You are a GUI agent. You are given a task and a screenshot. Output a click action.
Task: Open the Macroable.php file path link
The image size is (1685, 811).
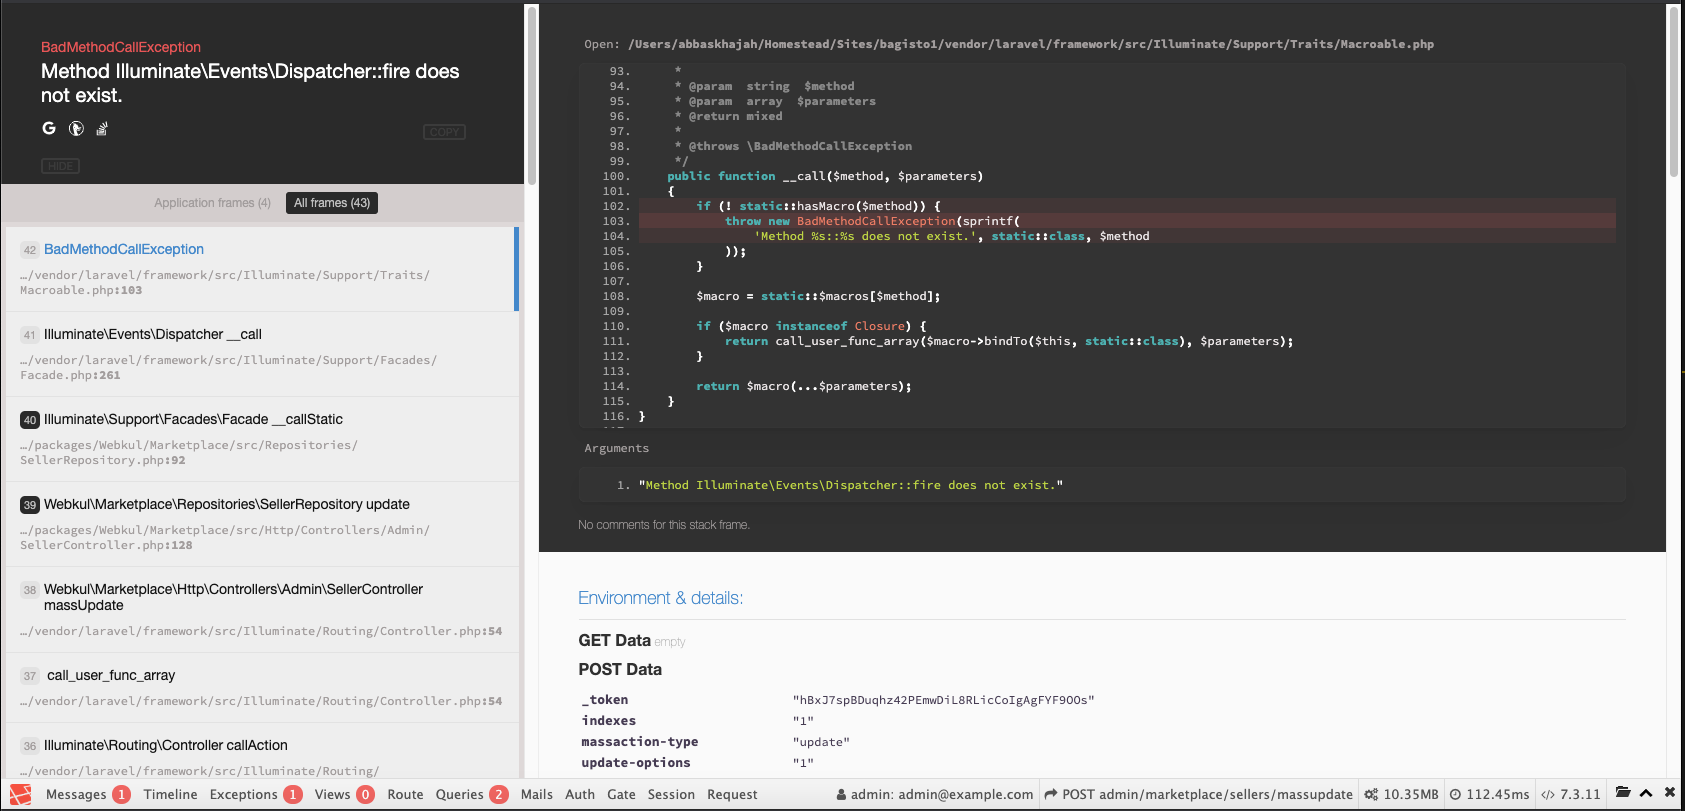click(1031, 44)
